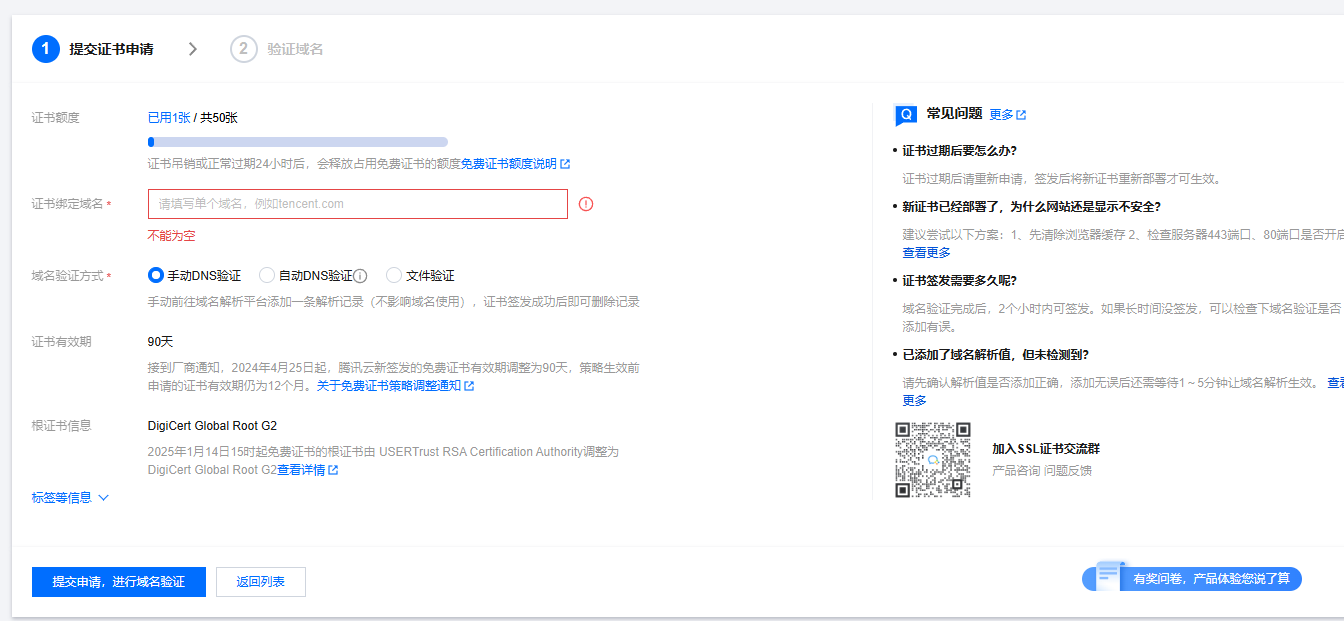Click the 证书绑定域名 input field
The width and height of the screenshot is (1344, 621).
(x=358, y=204)
